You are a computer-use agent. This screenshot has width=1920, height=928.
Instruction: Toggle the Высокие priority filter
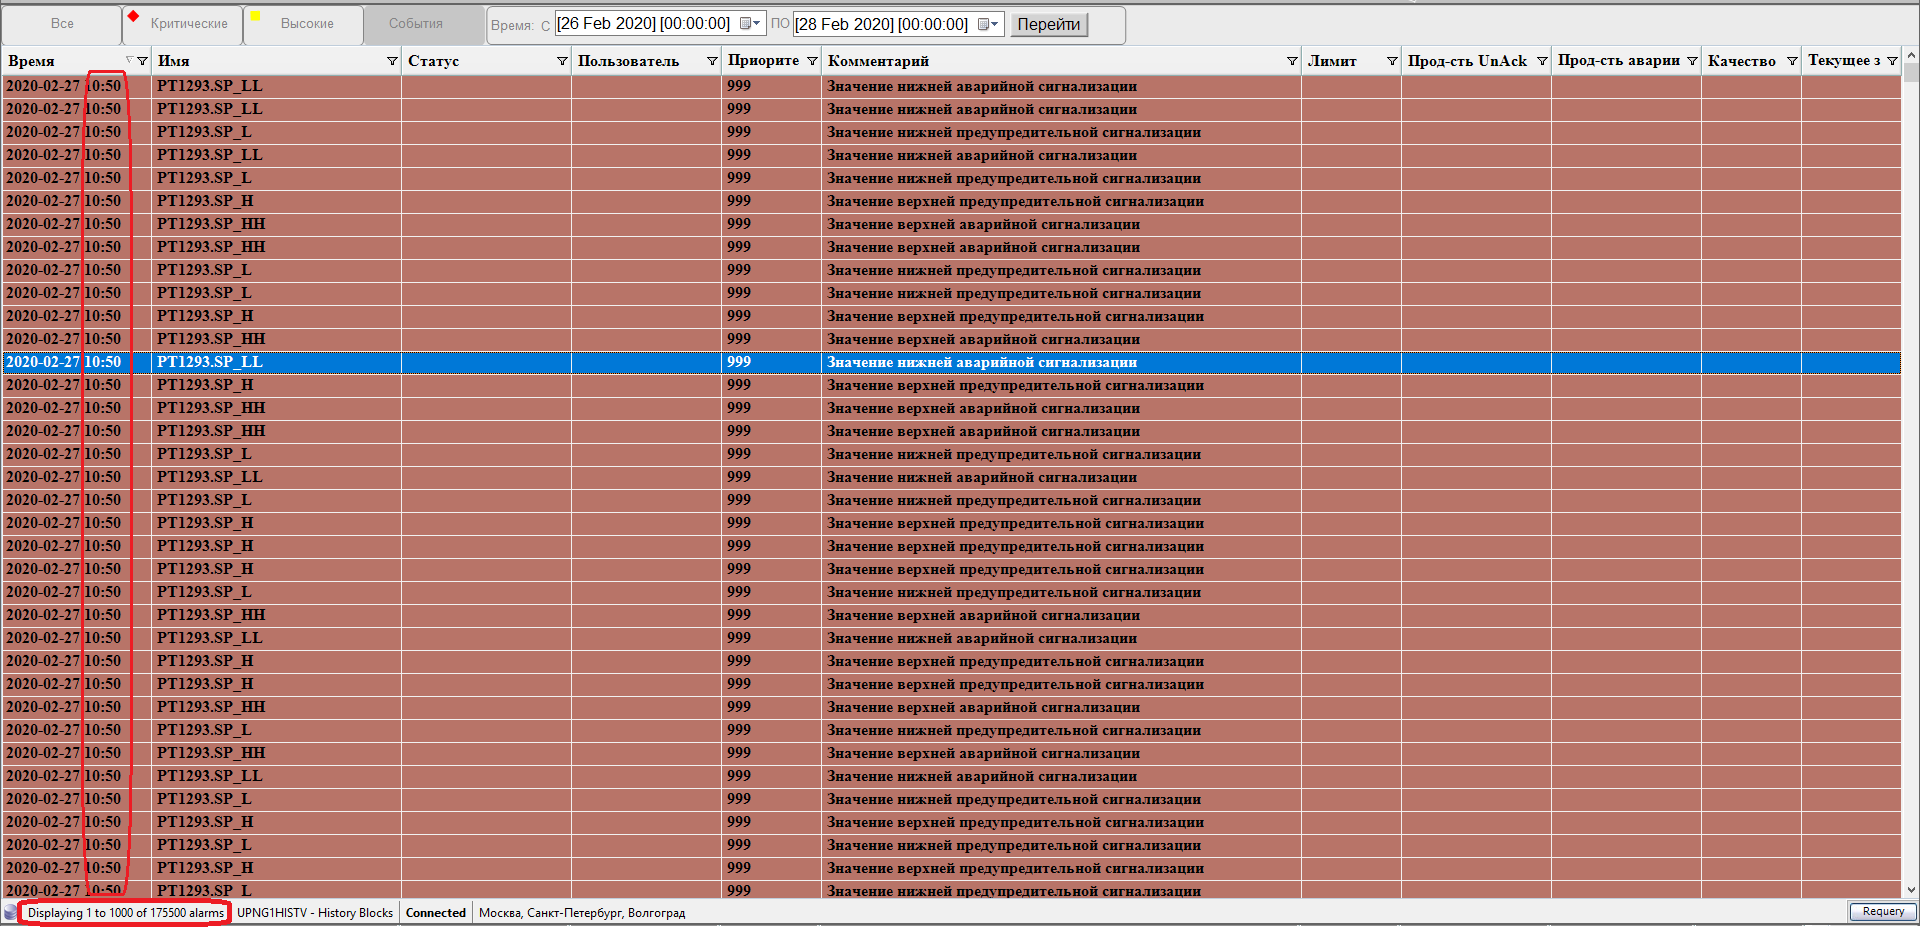pyautogui.click(x=304, y=24)
